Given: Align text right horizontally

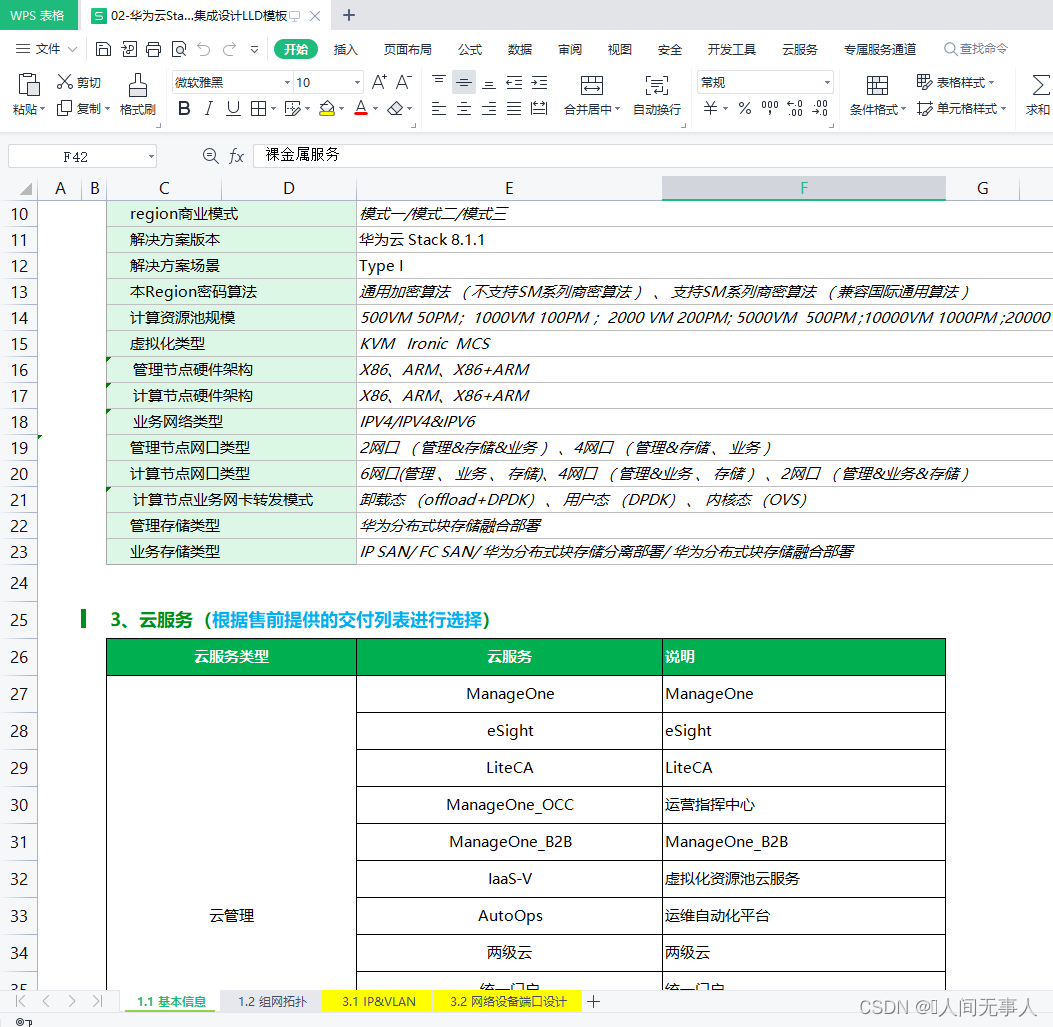Looking at the screenshot, I should point(489,108).
